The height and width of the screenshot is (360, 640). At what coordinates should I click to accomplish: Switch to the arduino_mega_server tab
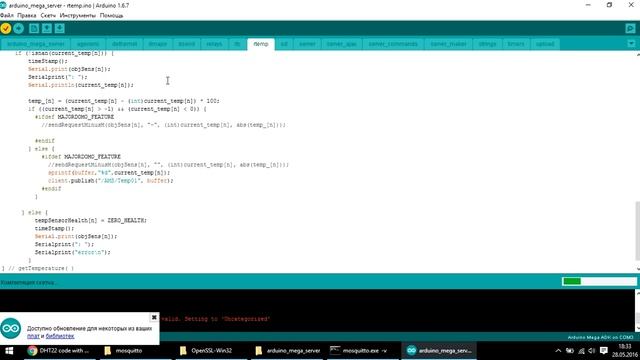point(36,44)
